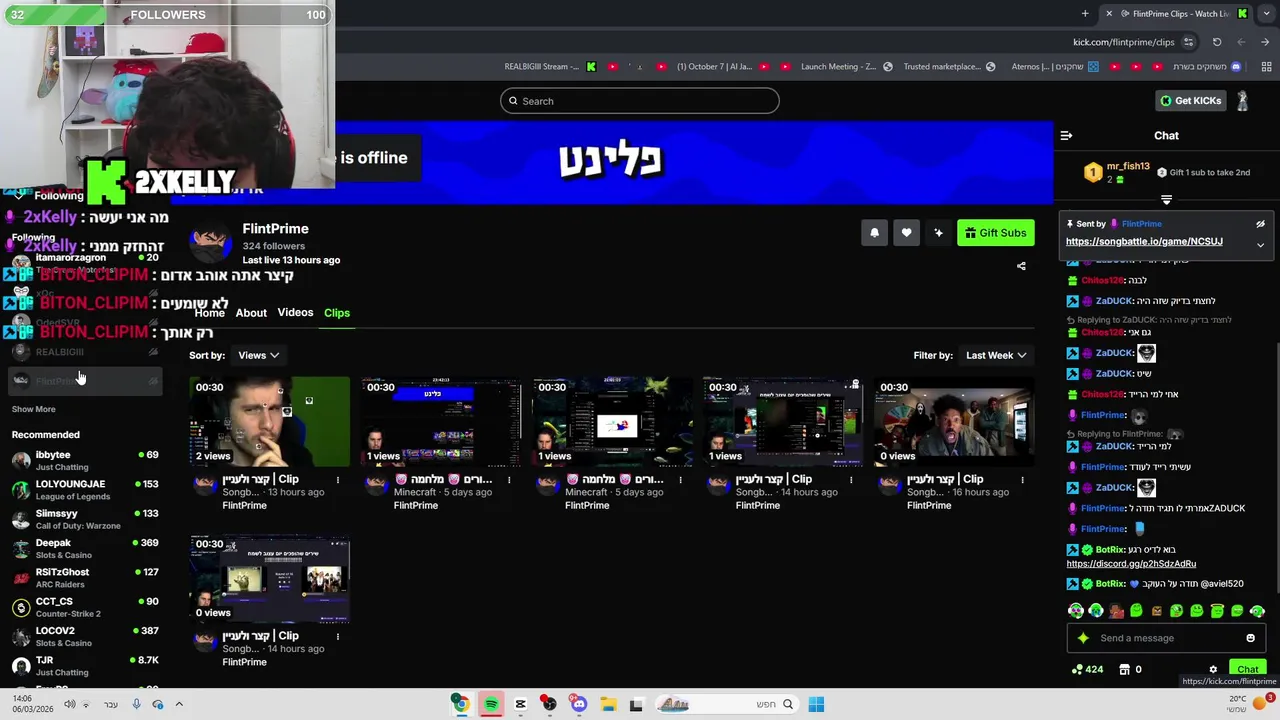This screenshot has height=720, width=1280.
Task: Click the Kick search field
Action: [x=640, y=101]
